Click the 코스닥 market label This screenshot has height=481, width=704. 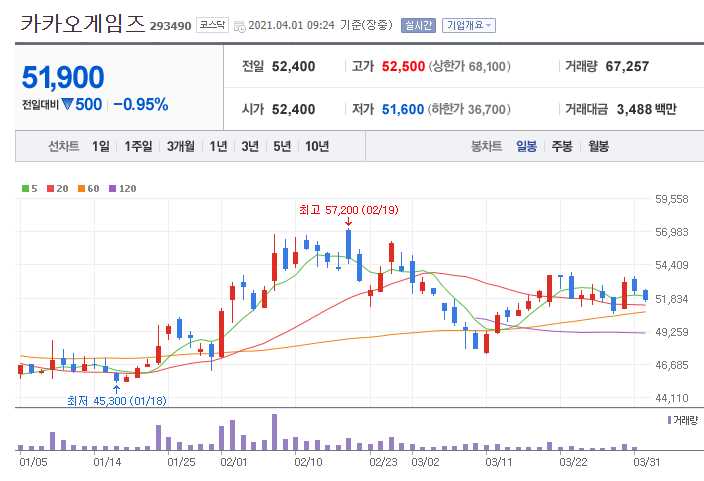[212, 25]
